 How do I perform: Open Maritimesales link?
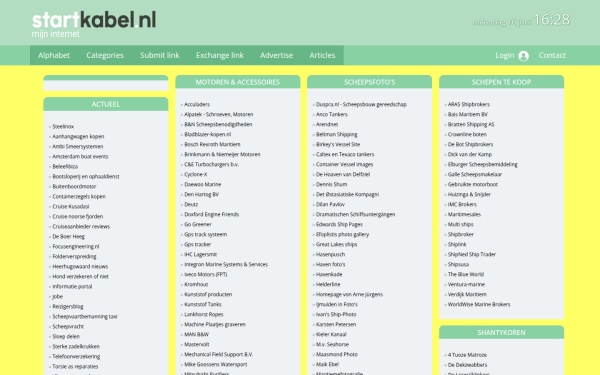pos(465,214)
